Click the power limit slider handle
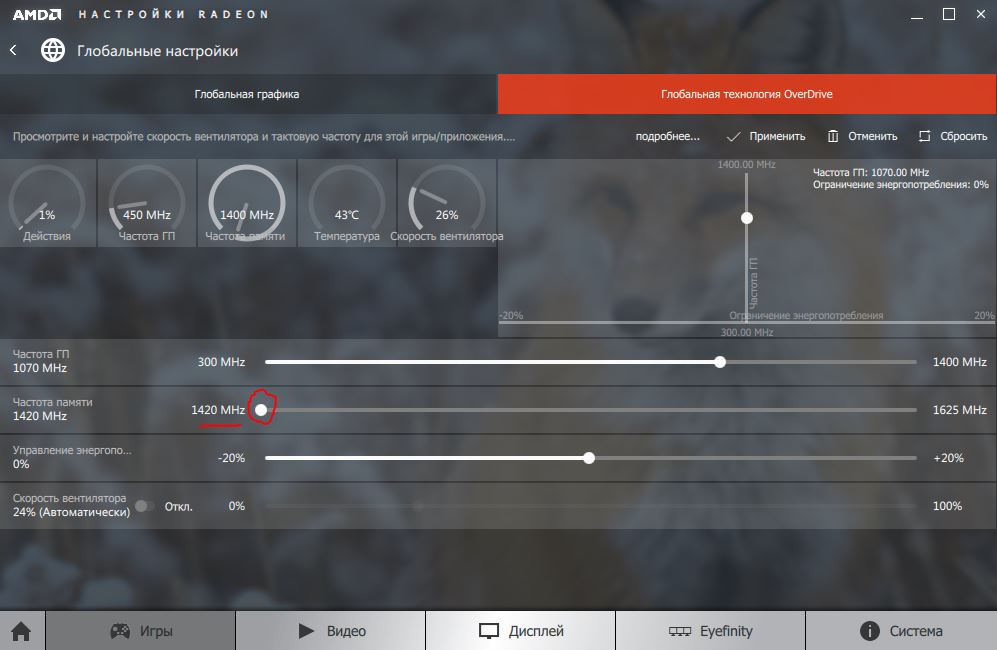The width and height of the screenshot is (997, 650). tap(589, 458)
